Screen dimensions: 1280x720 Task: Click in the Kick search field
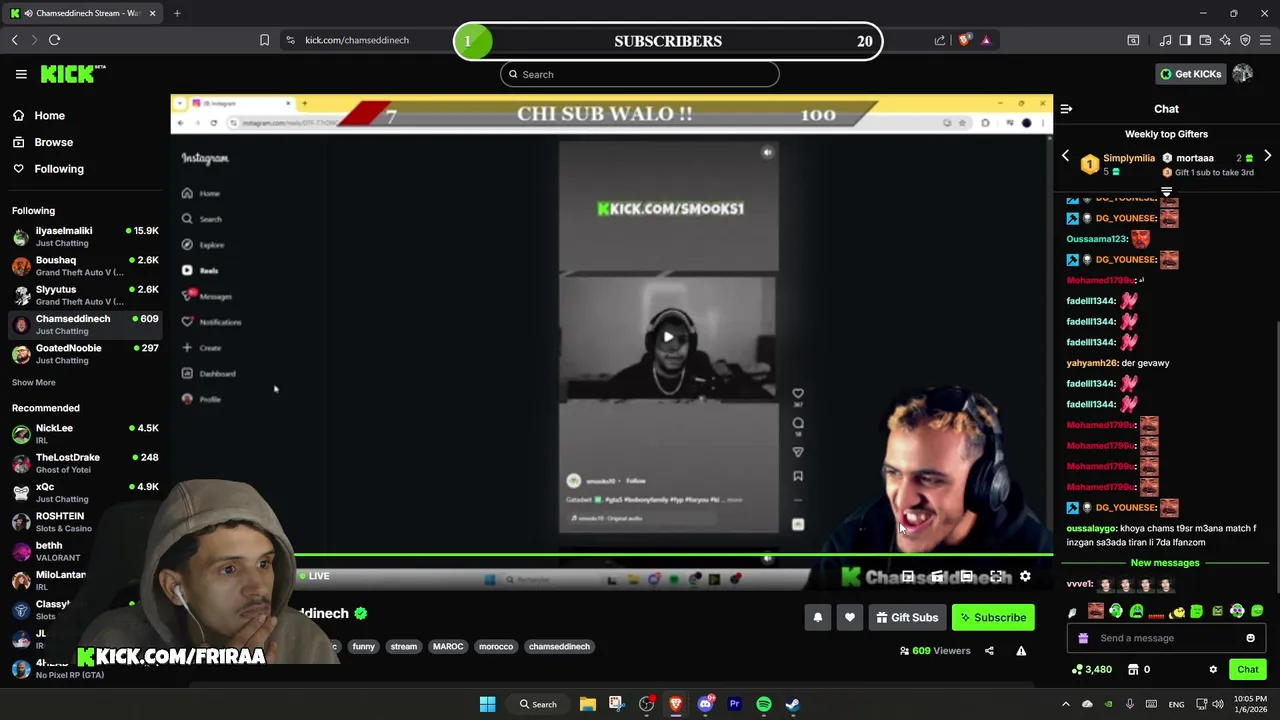pos(640,74)
